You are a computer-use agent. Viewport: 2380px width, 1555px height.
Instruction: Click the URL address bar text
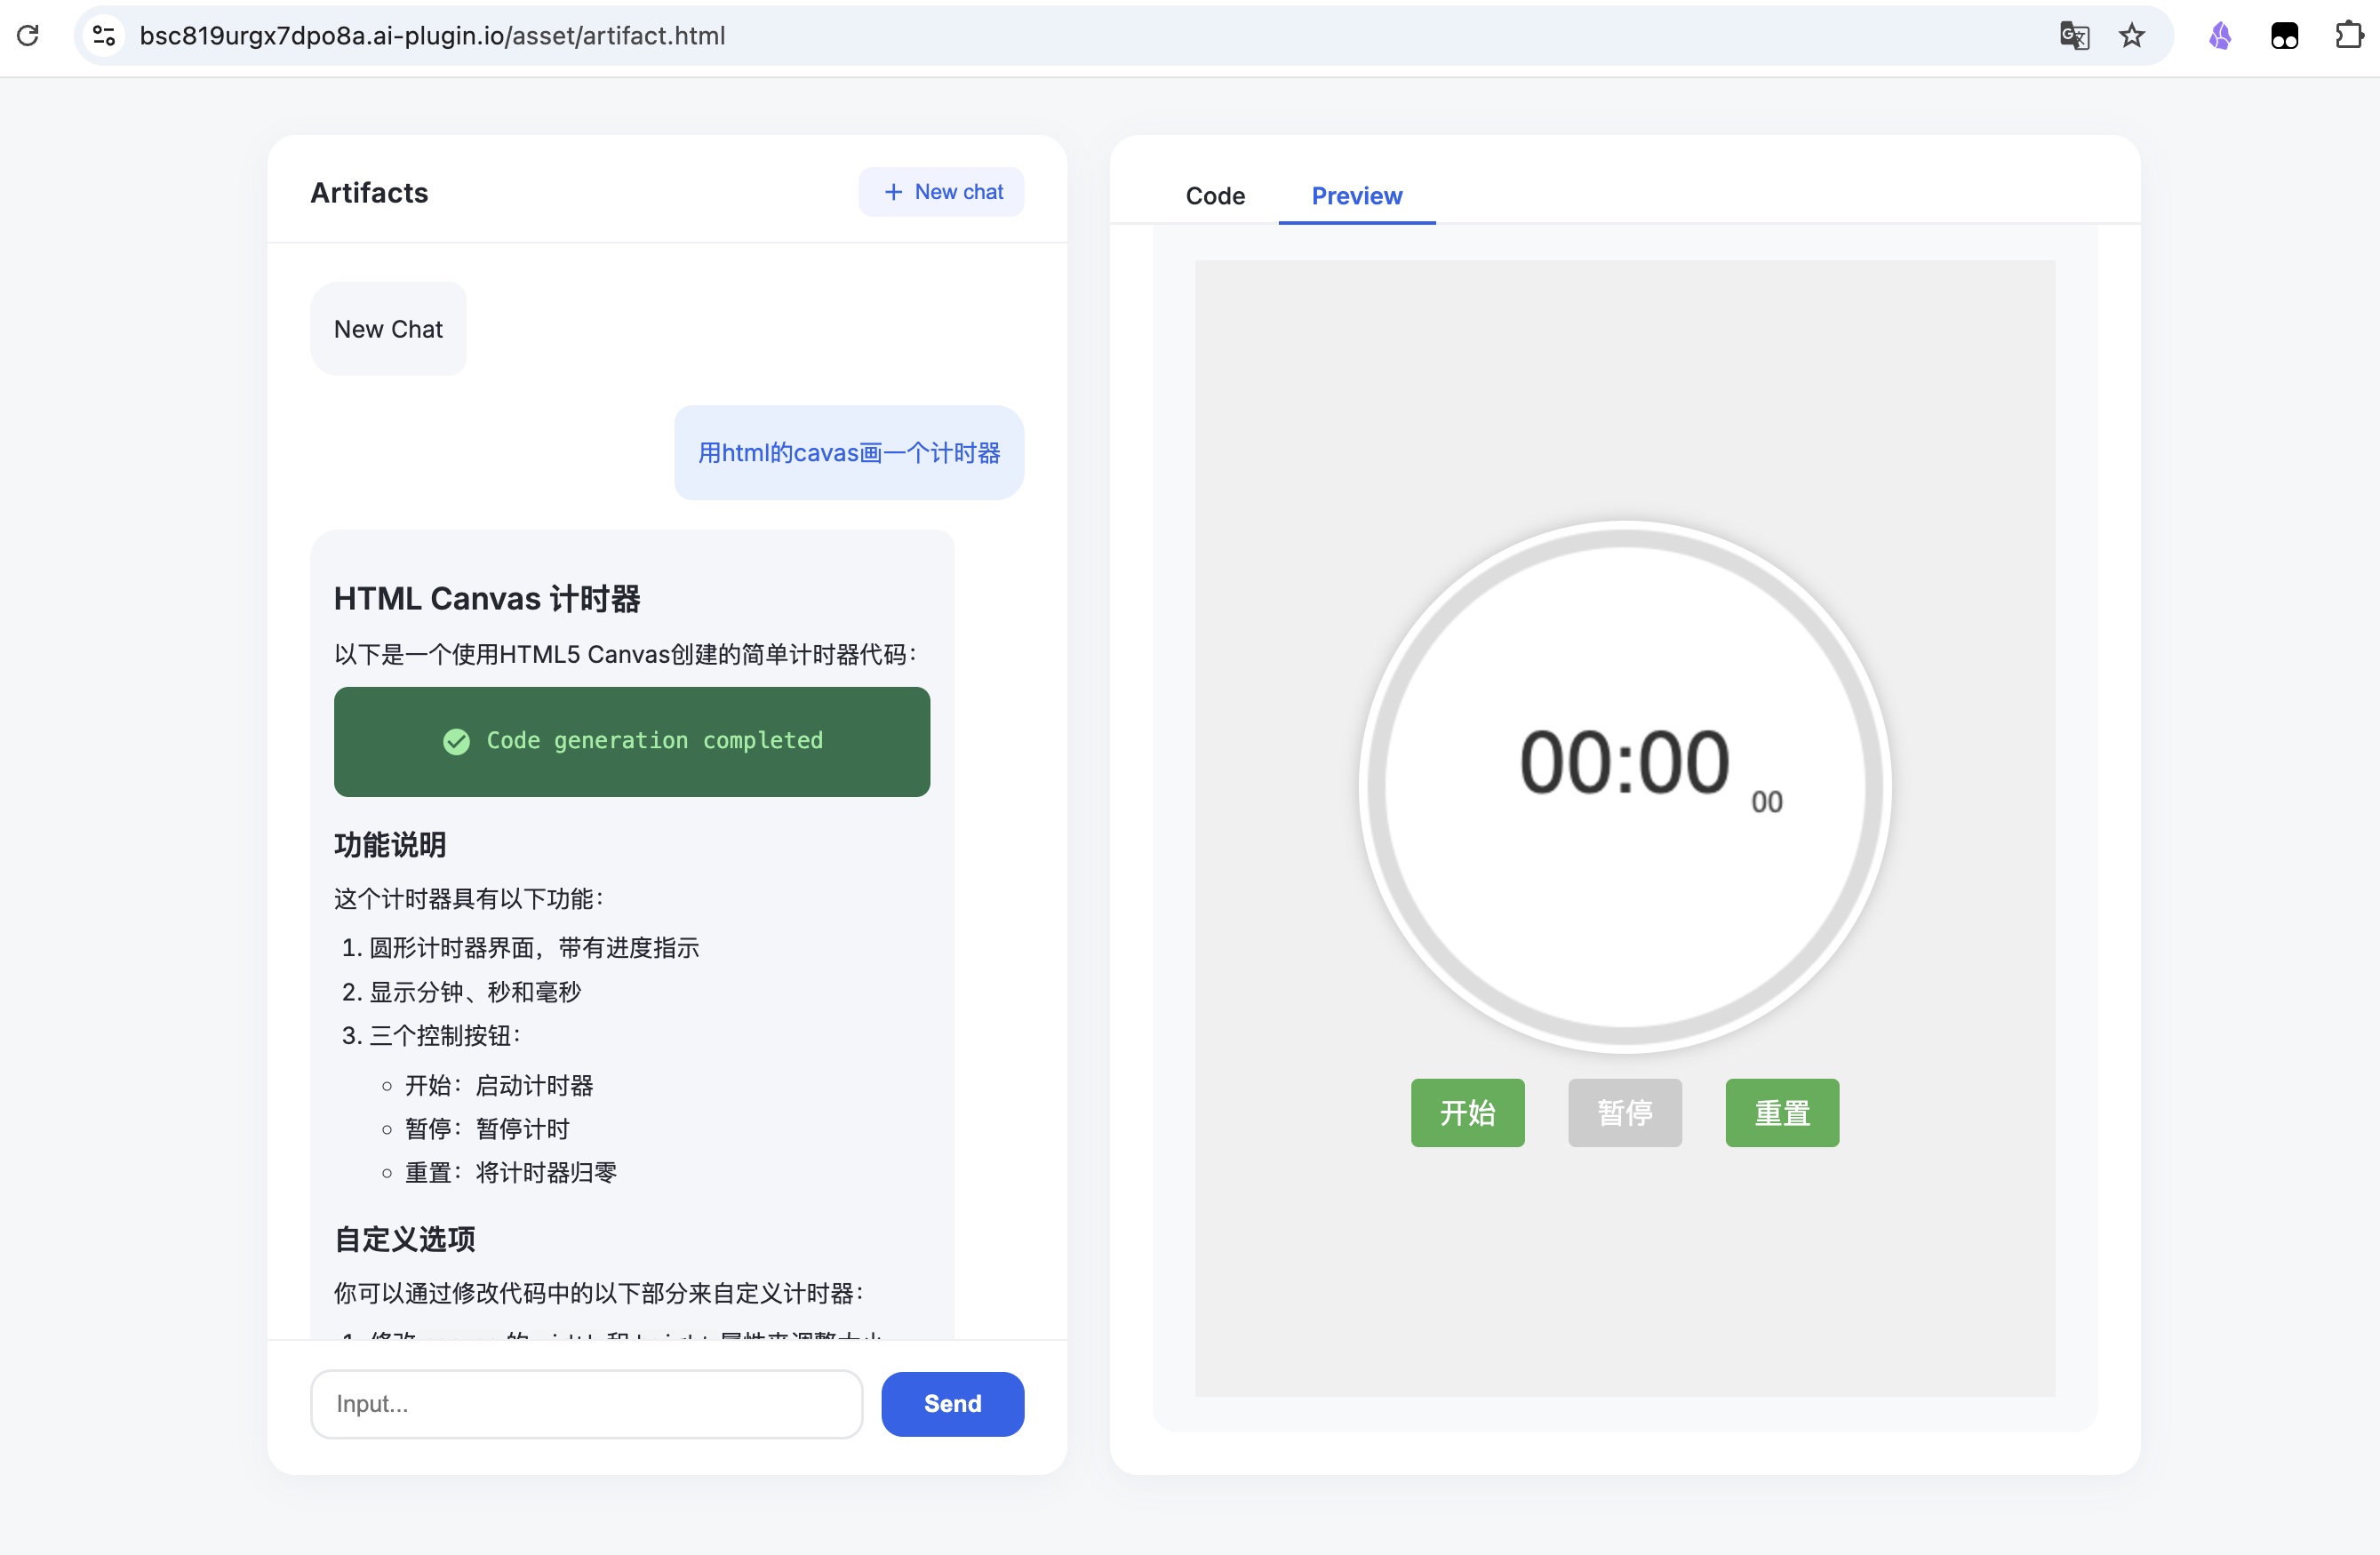tap(432, 36)
